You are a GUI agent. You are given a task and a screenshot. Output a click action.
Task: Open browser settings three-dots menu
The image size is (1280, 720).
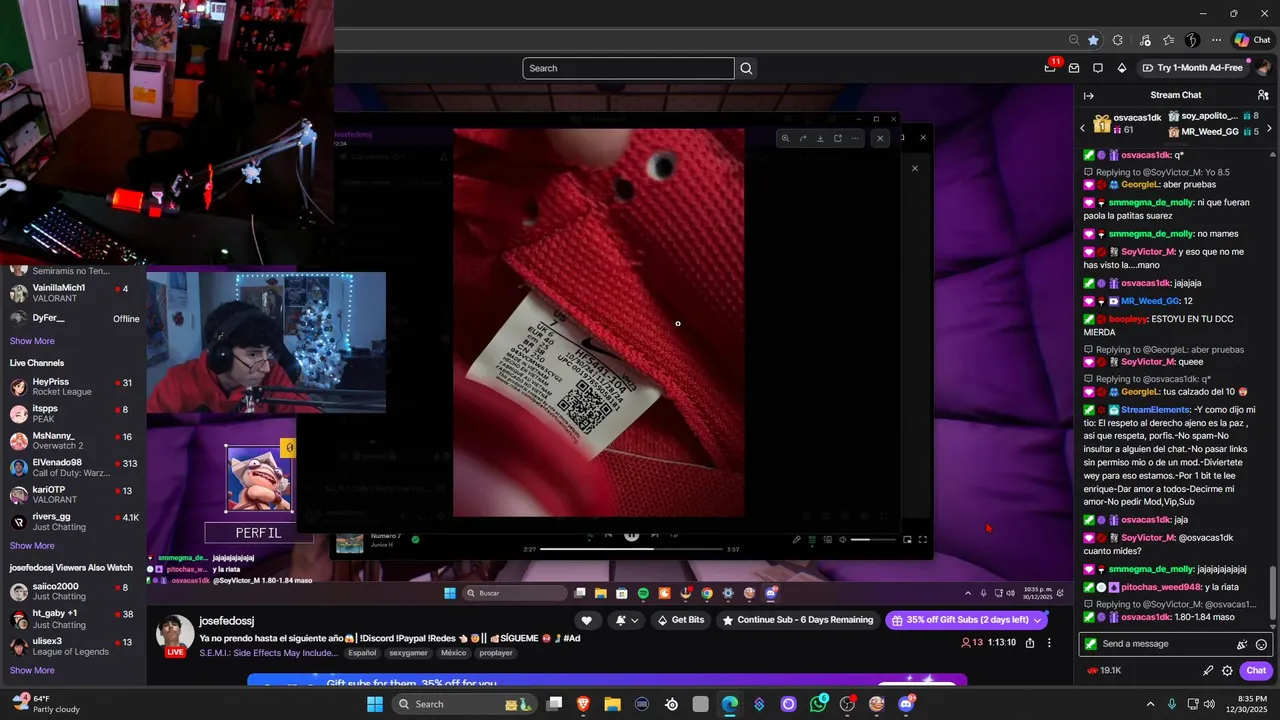(x=1216, y=40)
